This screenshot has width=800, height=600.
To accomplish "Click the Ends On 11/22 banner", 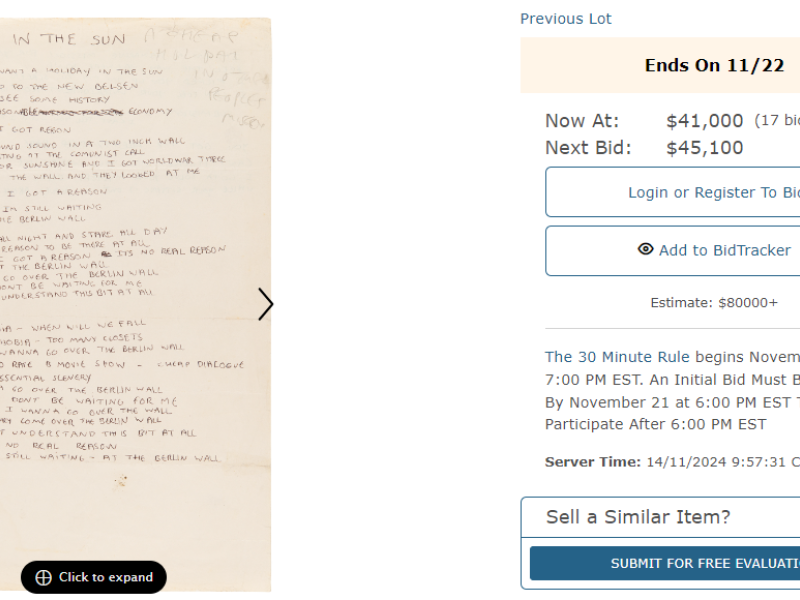I will click(715, 66).
